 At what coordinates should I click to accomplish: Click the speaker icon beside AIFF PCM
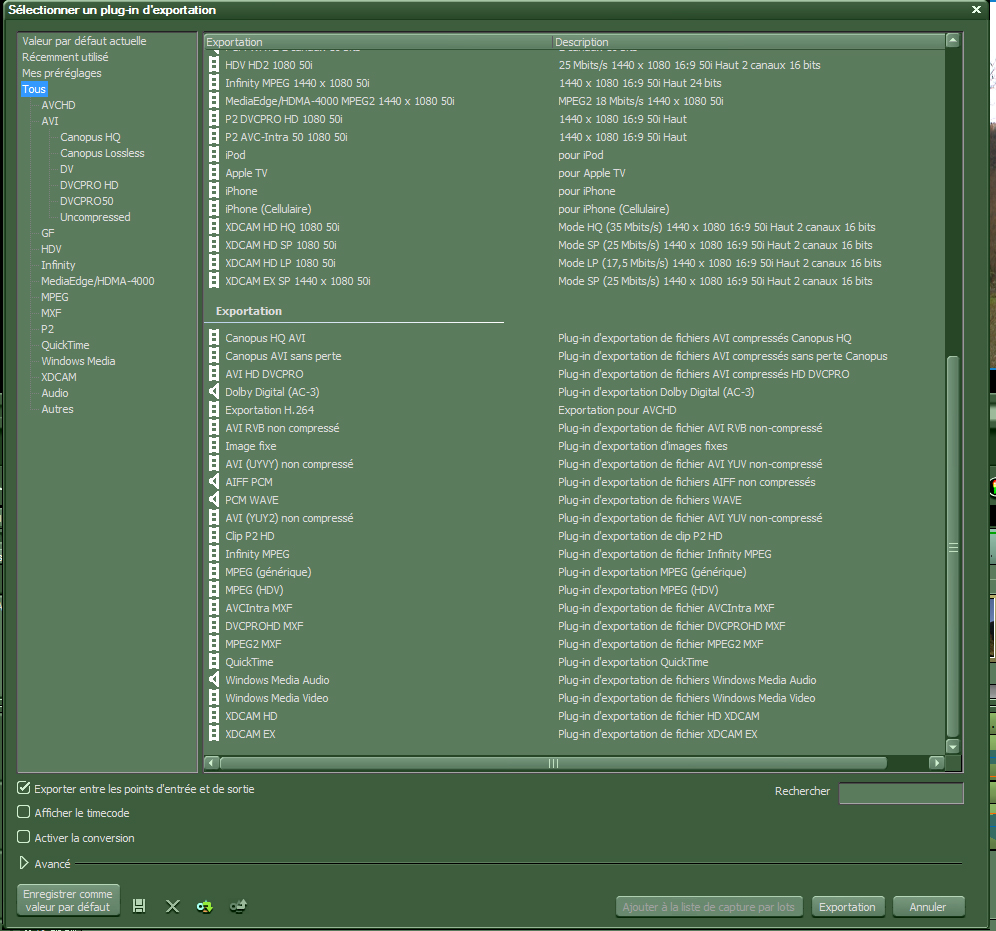pos(214,482)
